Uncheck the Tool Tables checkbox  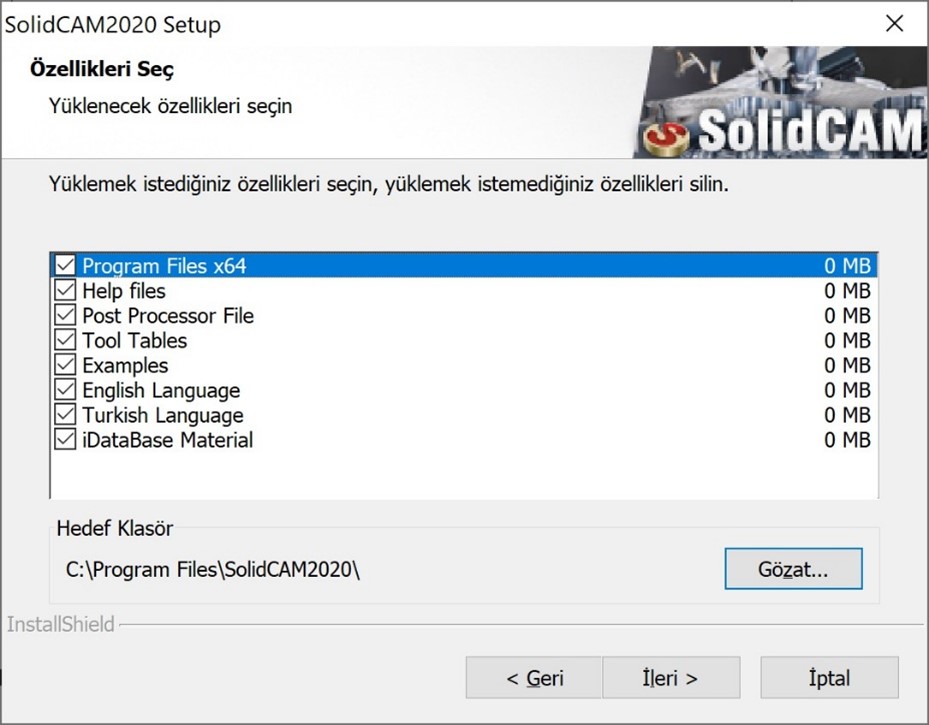click(x=65, y=340)
